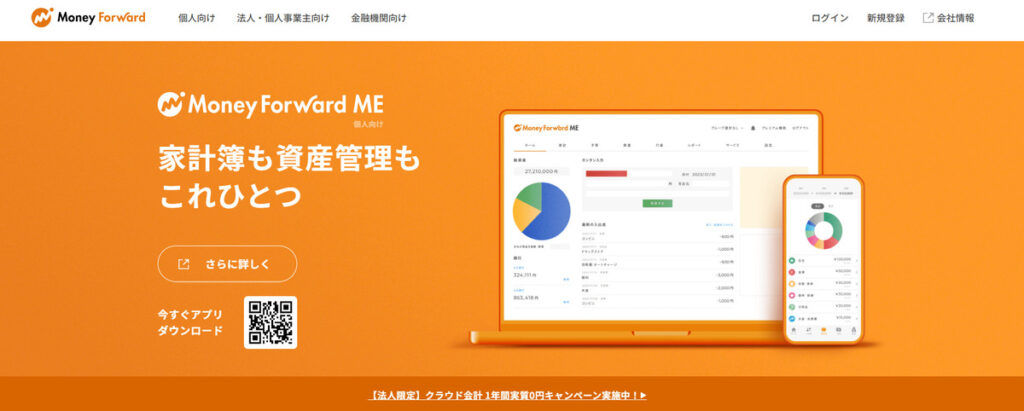Click the Money Forward logo in header
Screen dimensions: 1024x411
[x=88, y=18]
